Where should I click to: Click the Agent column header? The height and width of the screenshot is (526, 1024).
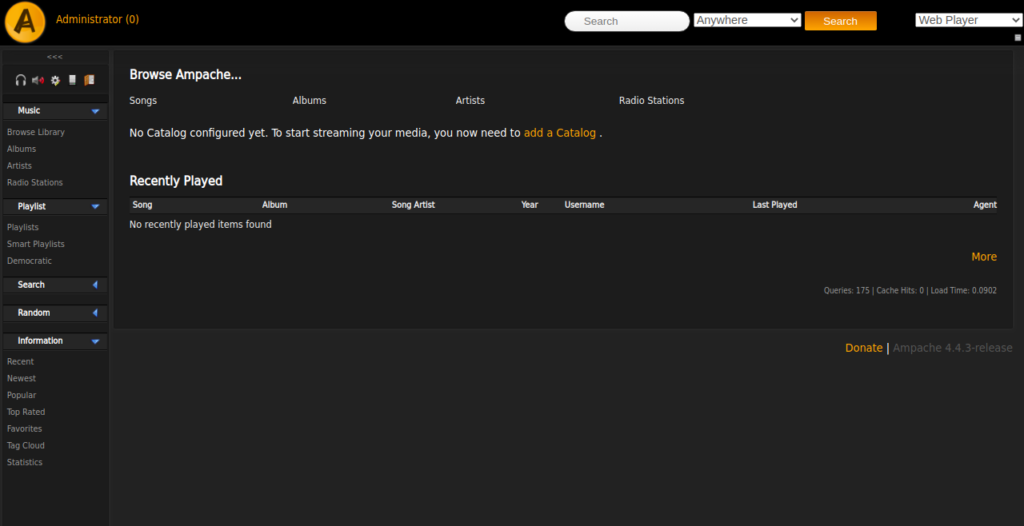985,205
